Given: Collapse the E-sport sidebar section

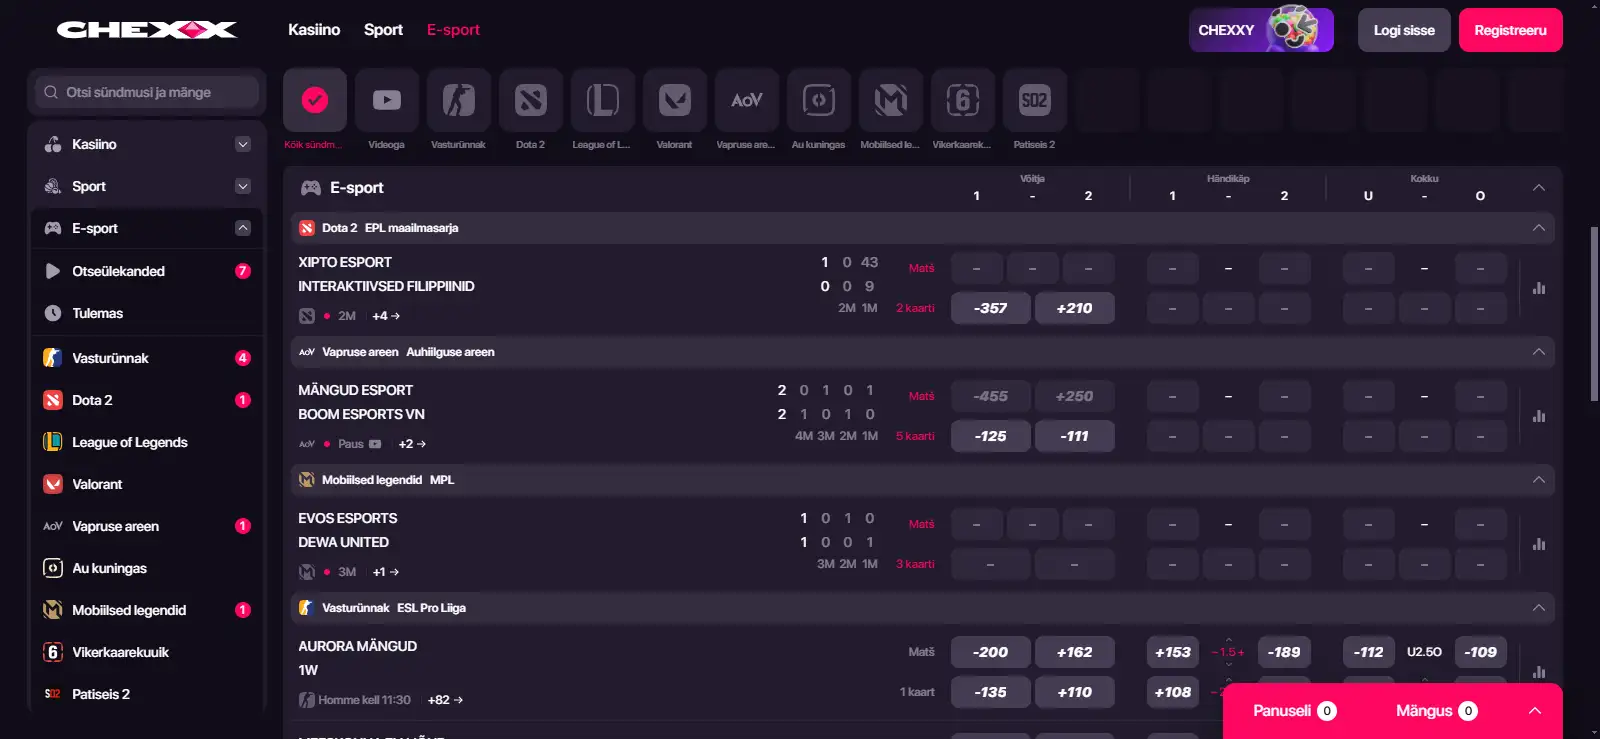Looking at the screenshot, I should 243,228.
